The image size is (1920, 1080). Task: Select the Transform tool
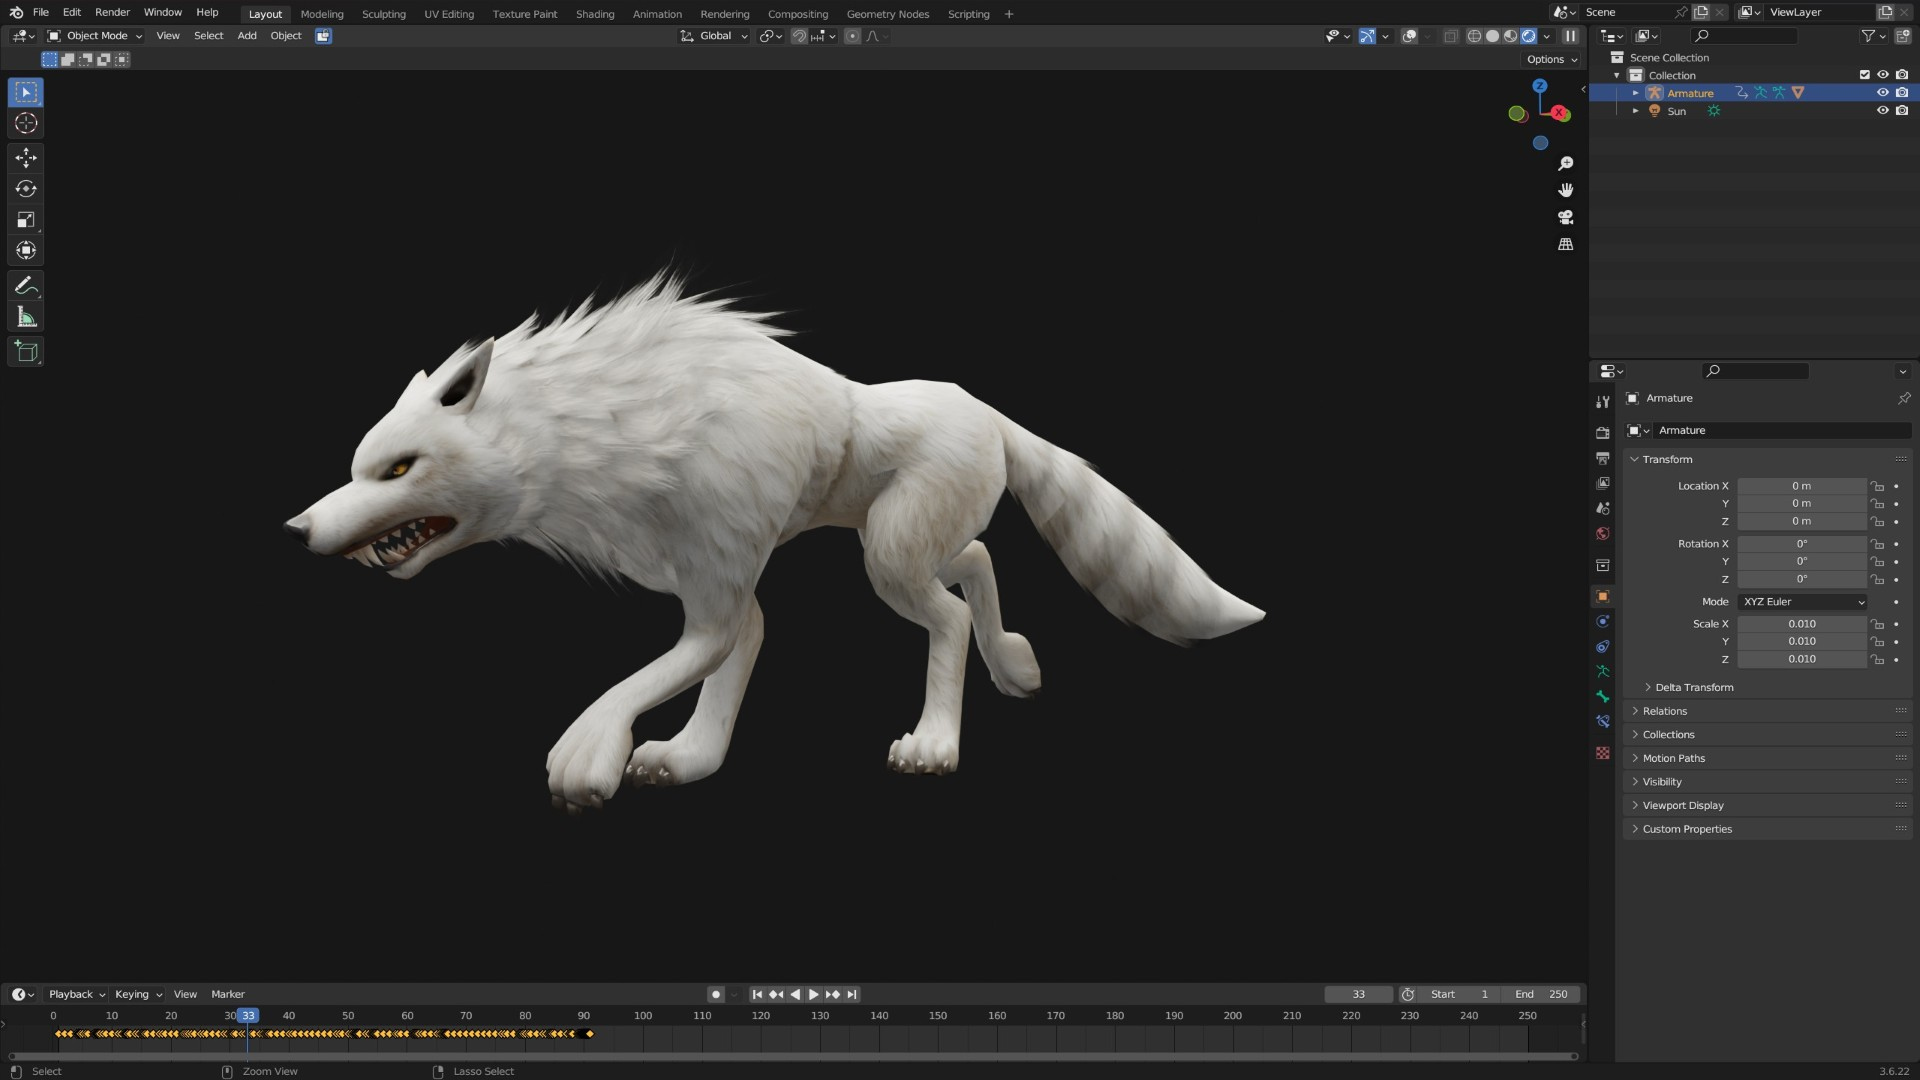coord(26,251)
